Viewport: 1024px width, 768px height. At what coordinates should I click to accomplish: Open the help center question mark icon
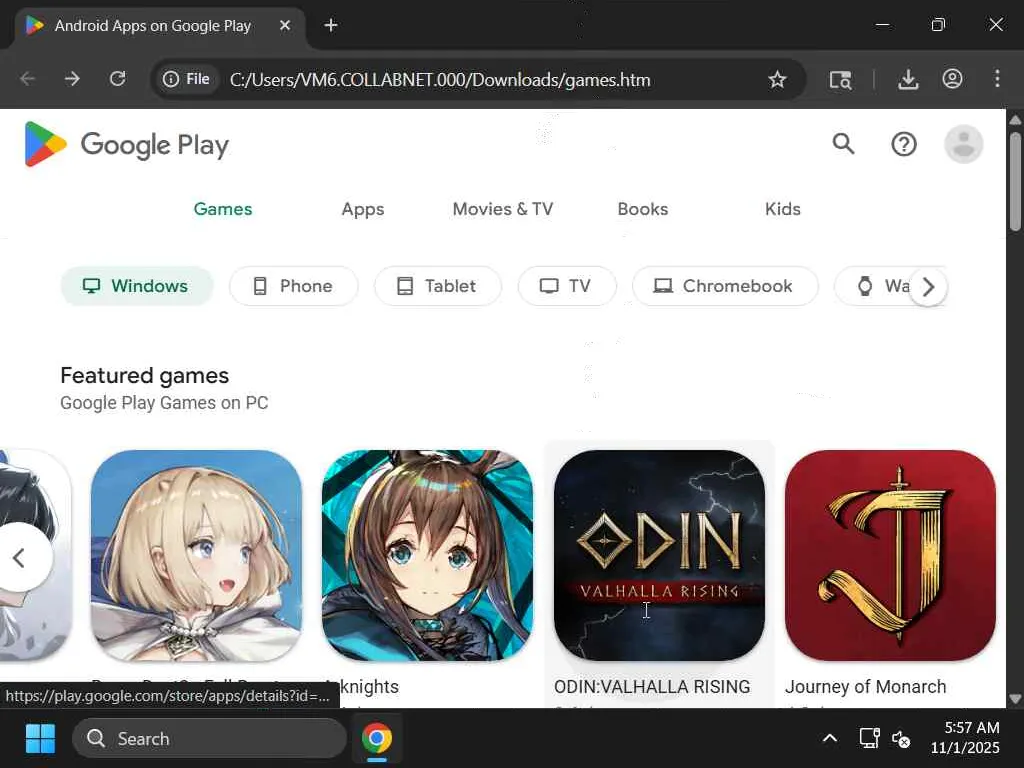(x=904, y=144)
